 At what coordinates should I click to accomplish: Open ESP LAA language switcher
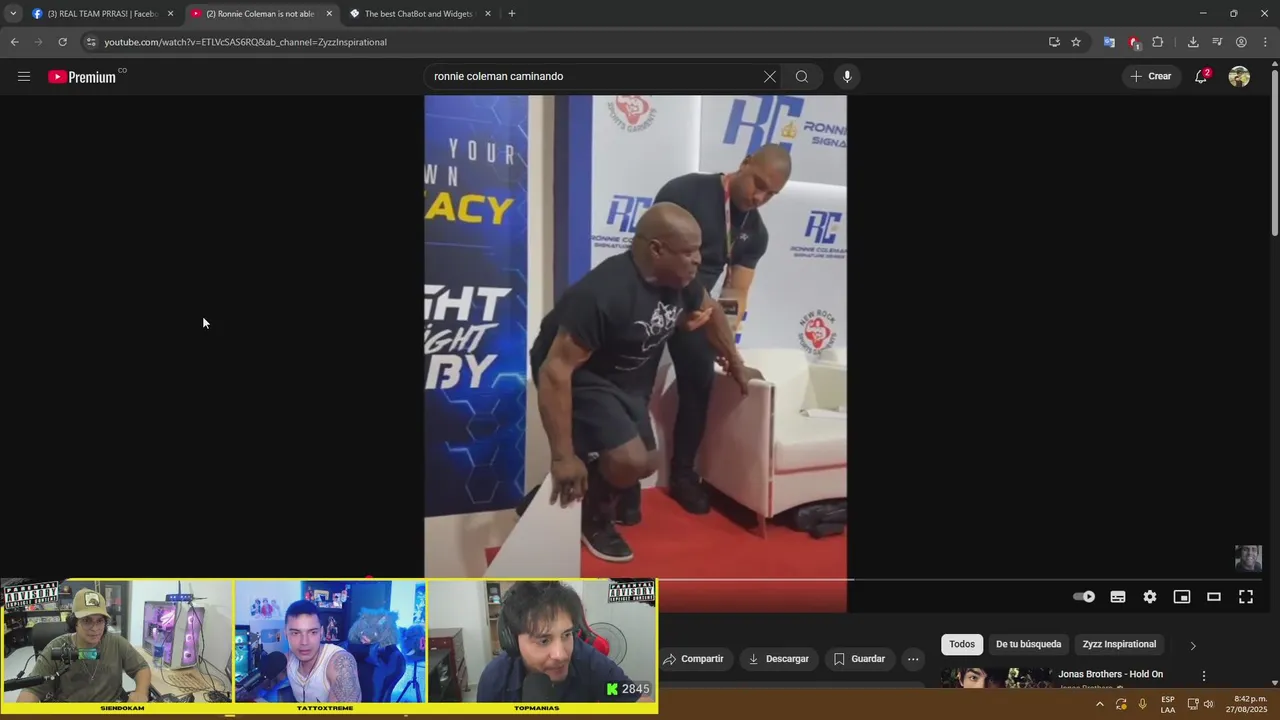pos(1168,704)
